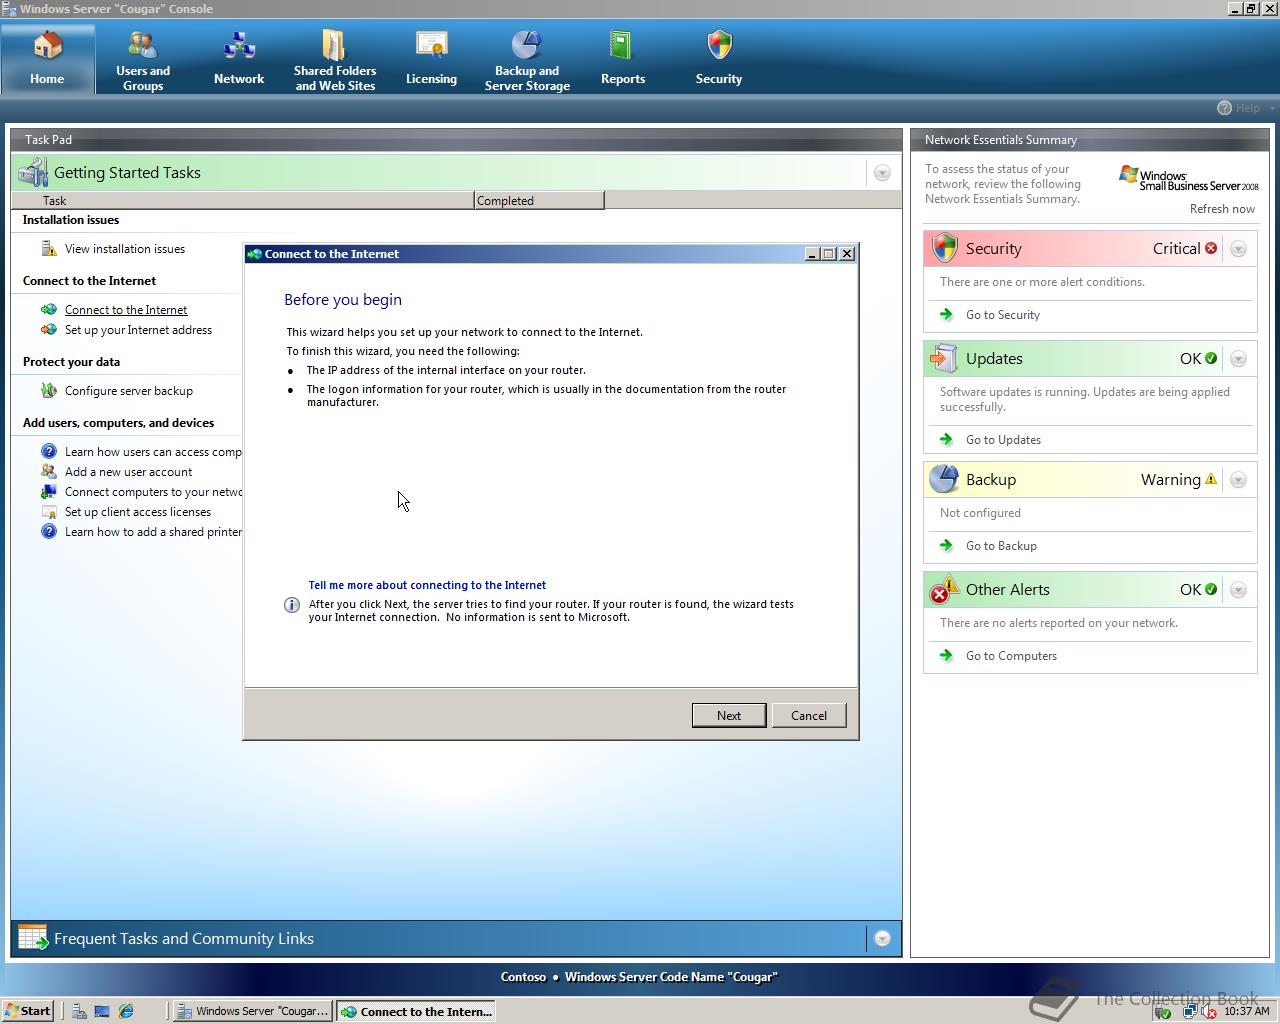Click the Backup Warning status icon
Screen dimensions: 1280x1024
(1211, 479)
